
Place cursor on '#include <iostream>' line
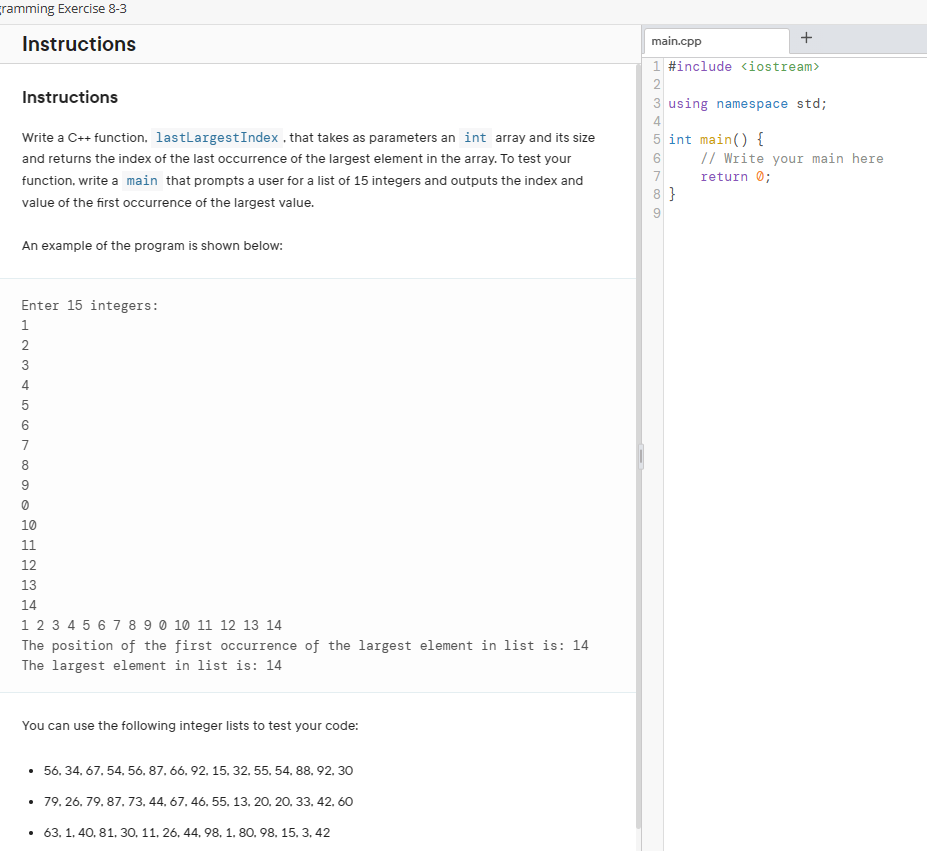coord(744,67)
